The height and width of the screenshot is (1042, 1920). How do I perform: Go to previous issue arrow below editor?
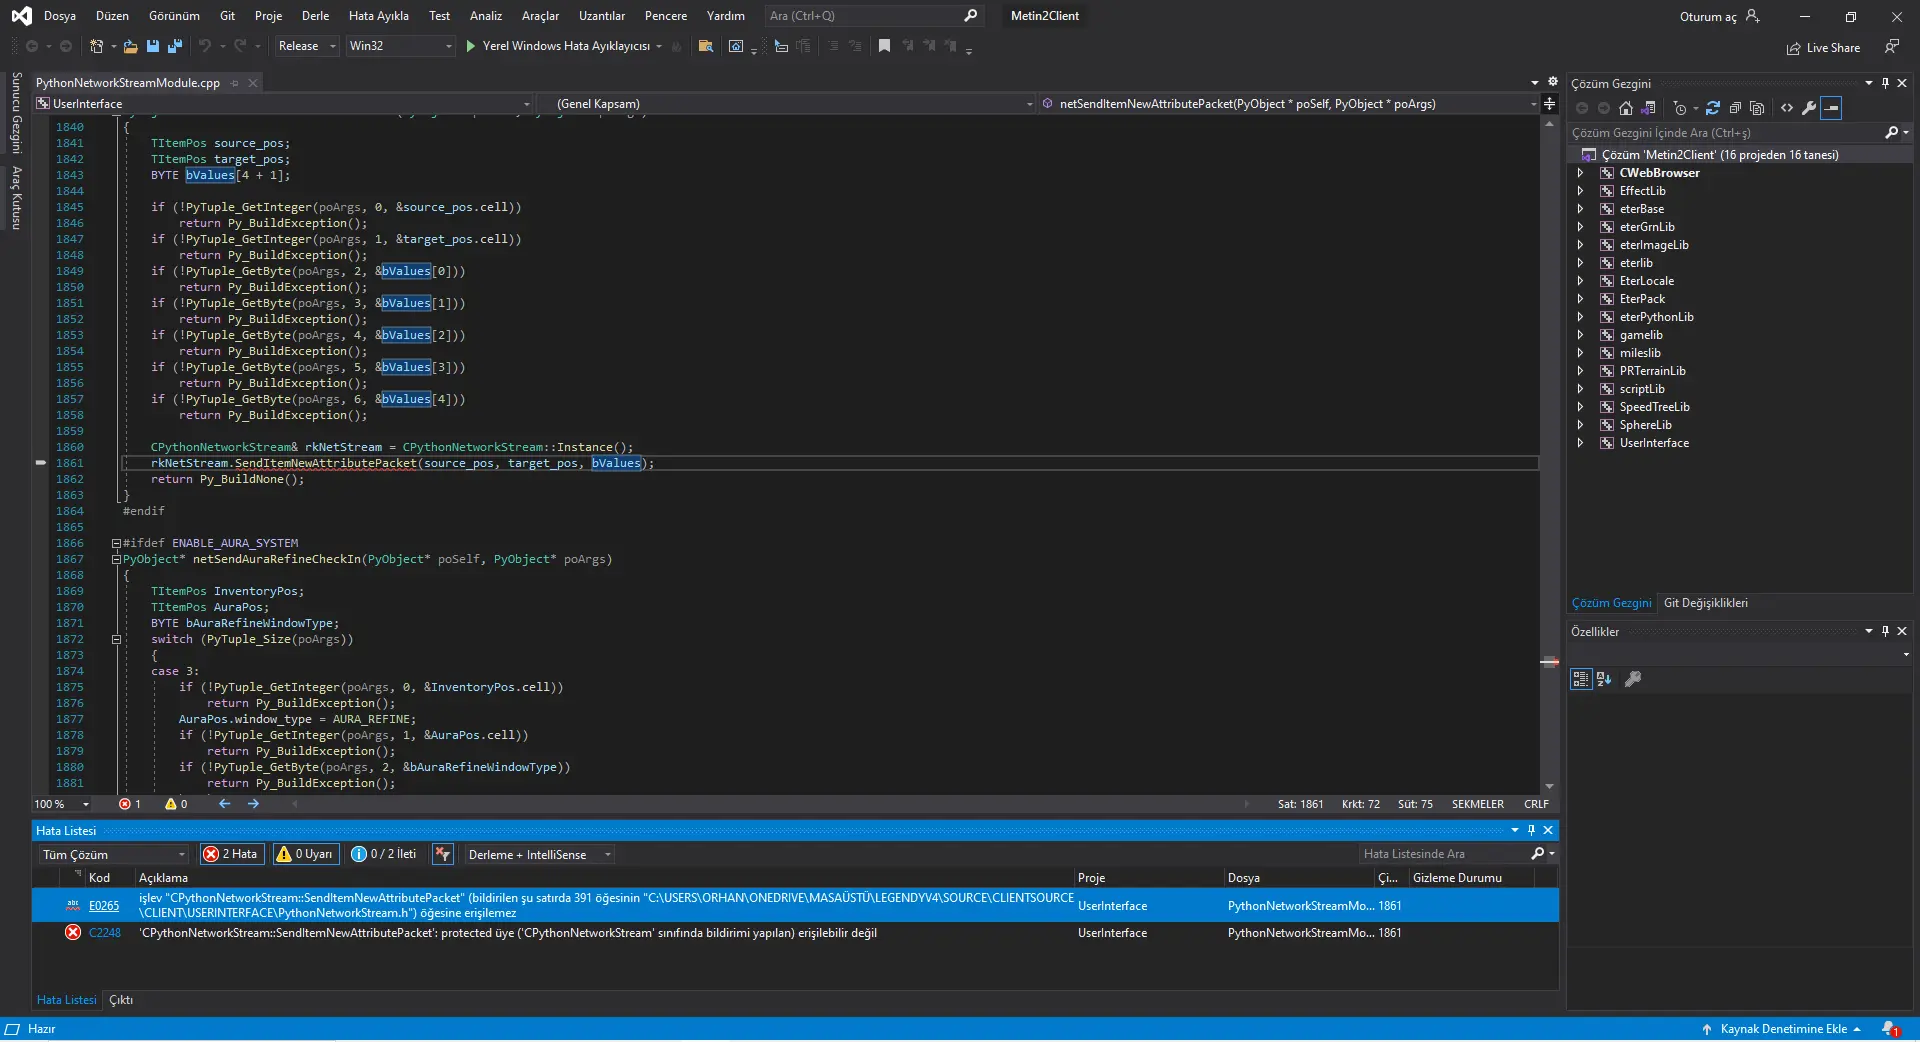click(225, 804)
